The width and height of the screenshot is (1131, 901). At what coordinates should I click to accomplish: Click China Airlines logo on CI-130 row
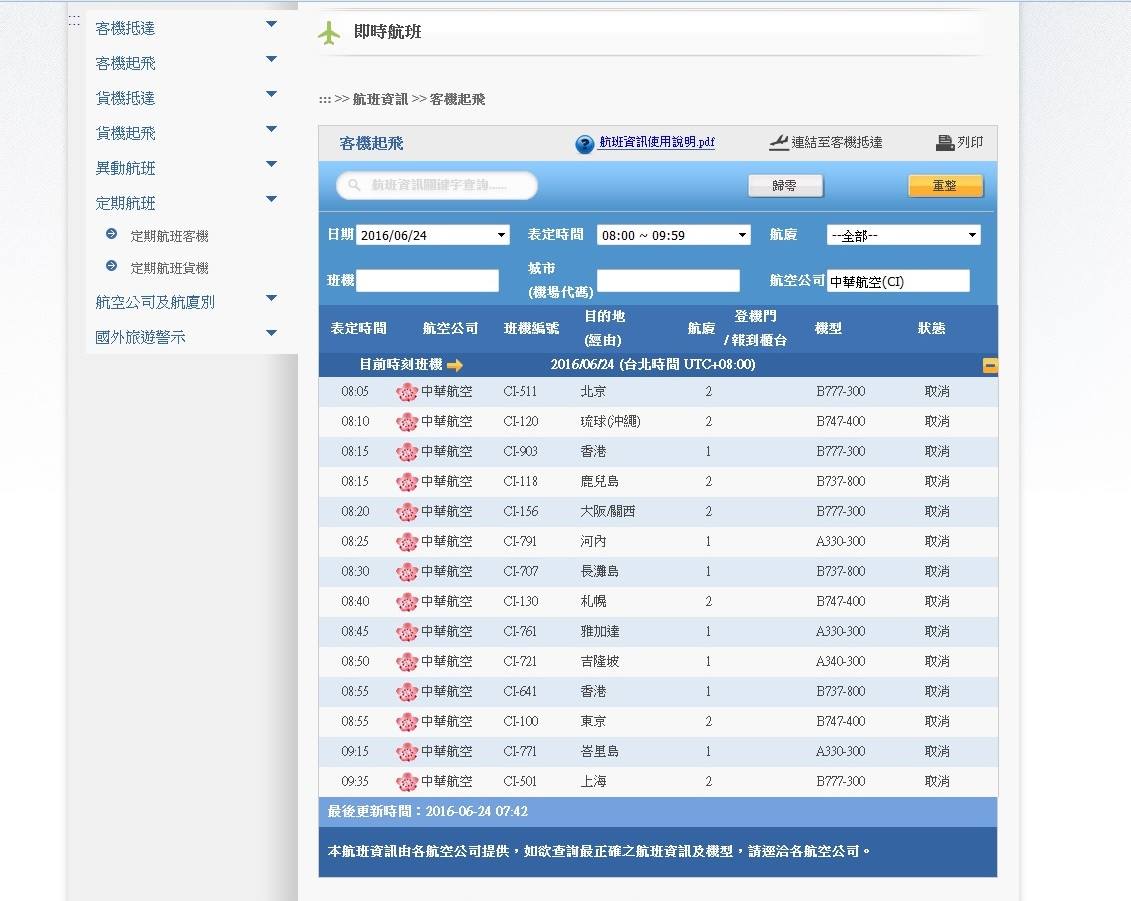pos(407,602)
